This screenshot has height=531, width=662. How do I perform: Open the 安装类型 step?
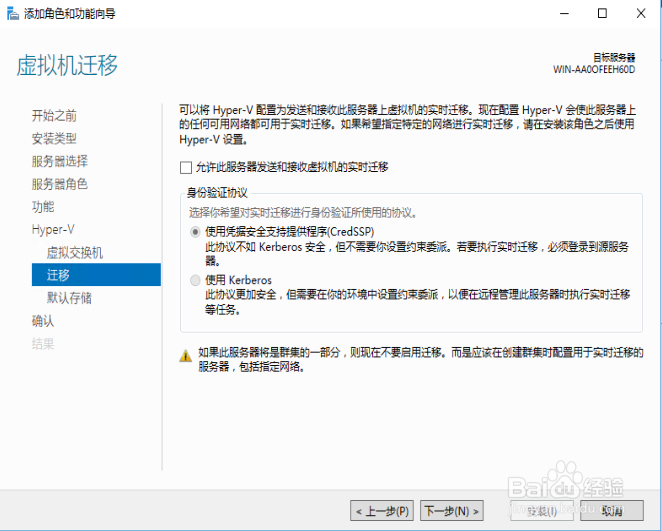(x=54, y=138)
